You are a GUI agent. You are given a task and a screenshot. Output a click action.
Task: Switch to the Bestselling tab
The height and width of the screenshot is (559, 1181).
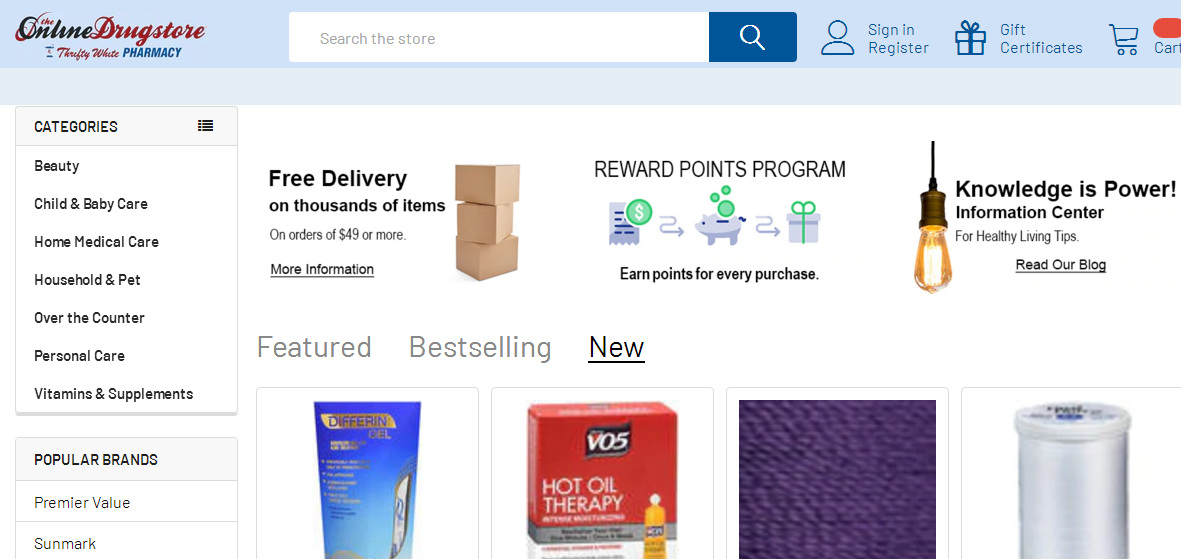coord(481,347)
